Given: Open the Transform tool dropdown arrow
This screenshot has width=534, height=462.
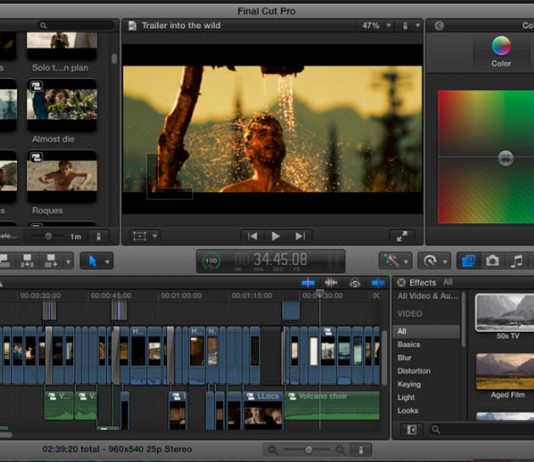Looking at the screenshot, I should (155, 236).
